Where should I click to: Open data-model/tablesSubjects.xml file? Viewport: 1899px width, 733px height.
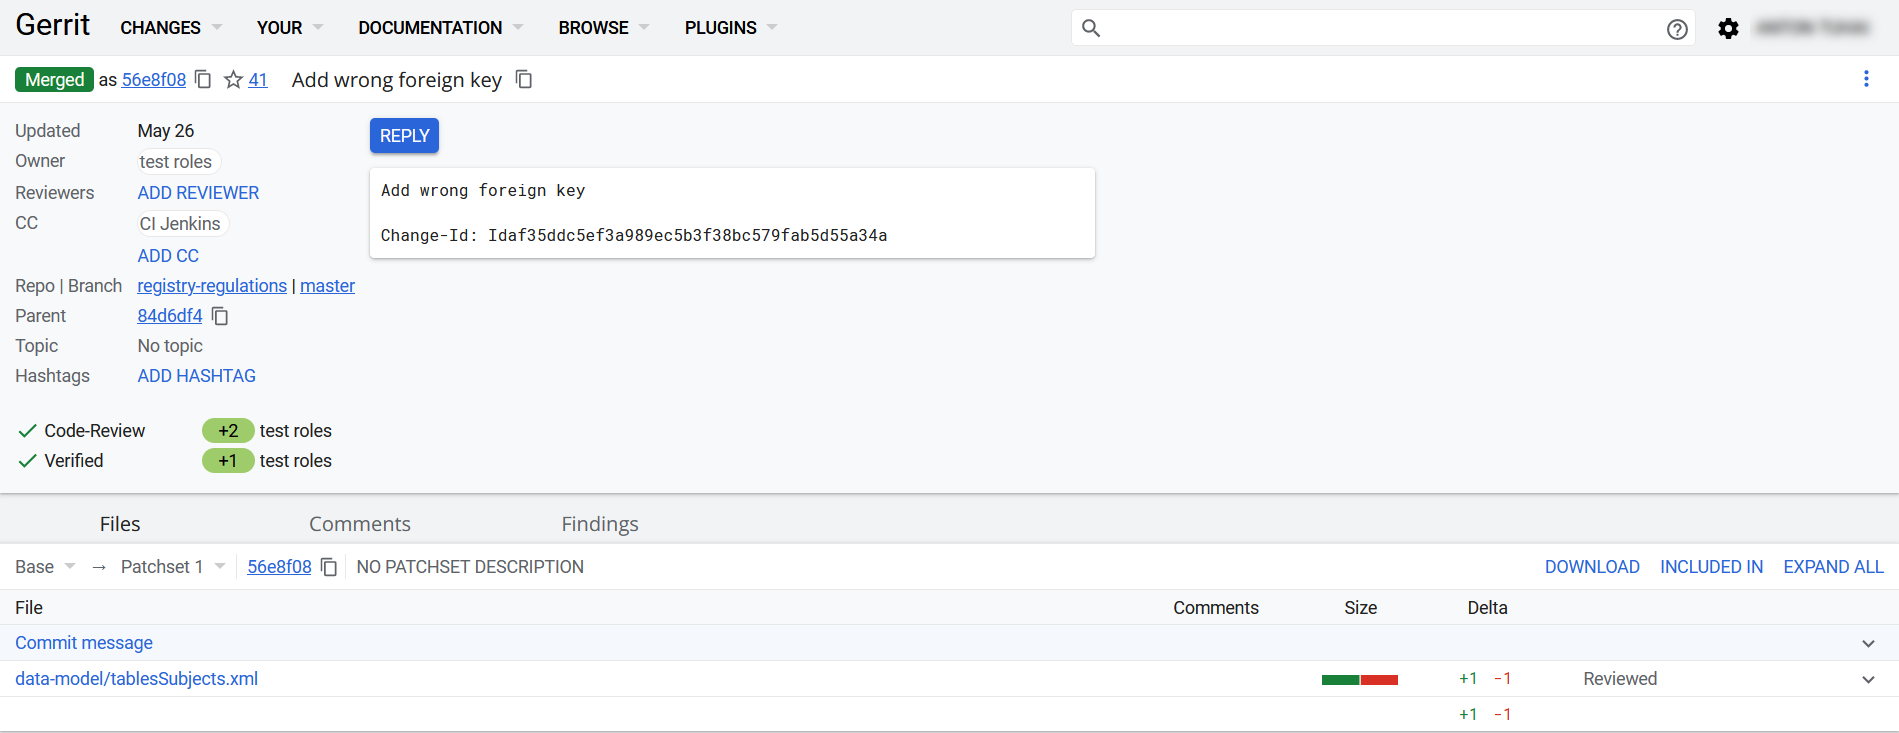pyautogui.click(x=137, y=679)
